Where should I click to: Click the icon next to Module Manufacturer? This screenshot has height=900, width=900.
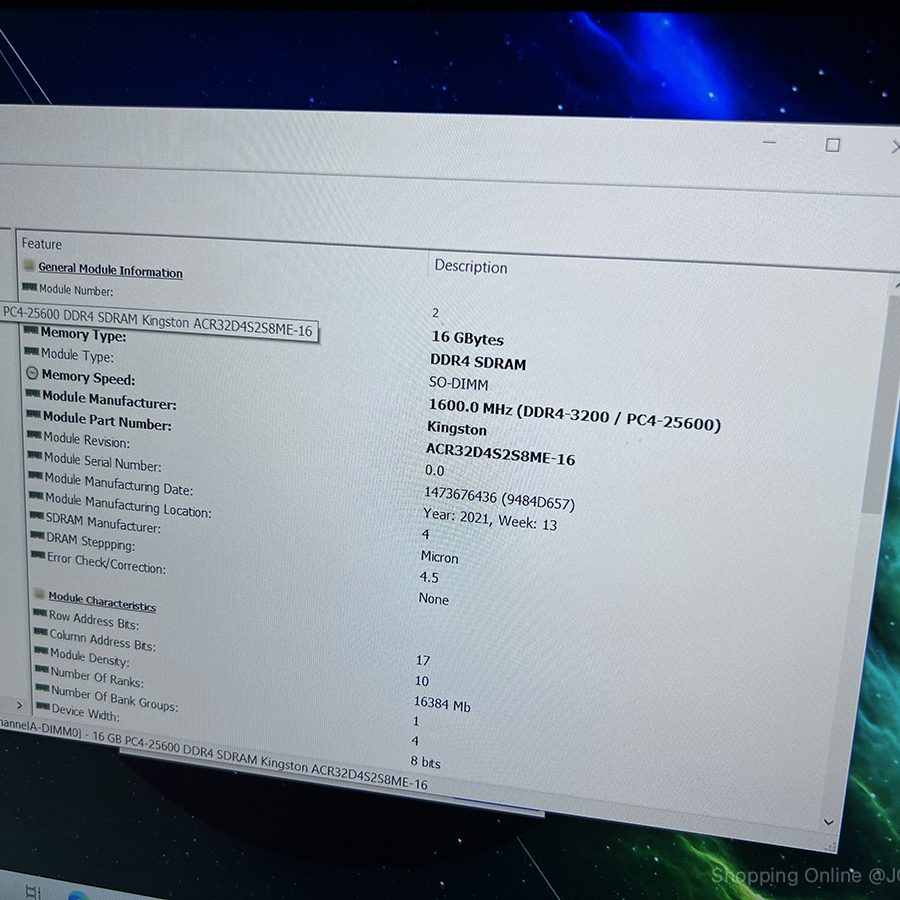[33, 394]
